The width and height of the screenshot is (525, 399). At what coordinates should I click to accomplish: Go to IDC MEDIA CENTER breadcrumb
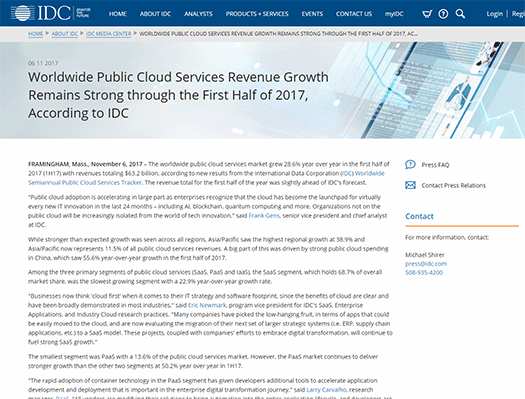[109, 34]
